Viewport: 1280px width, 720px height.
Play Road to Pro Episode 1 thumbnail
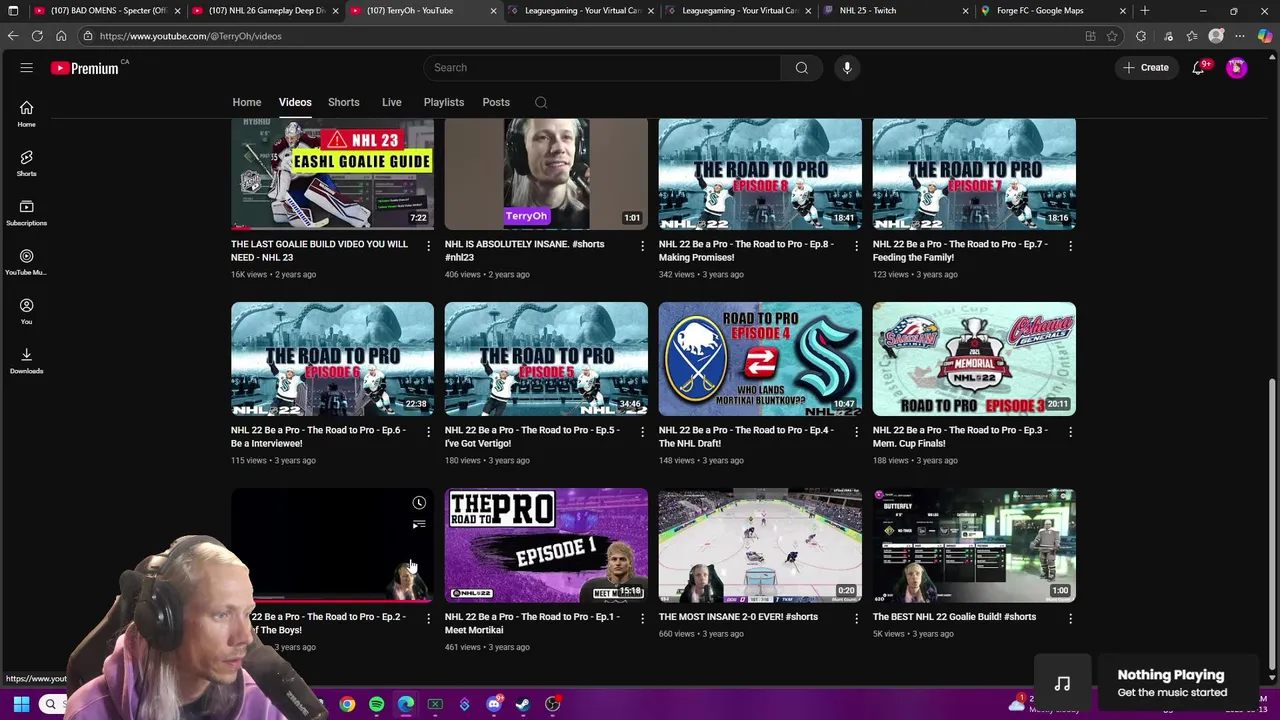click(546, 545)
